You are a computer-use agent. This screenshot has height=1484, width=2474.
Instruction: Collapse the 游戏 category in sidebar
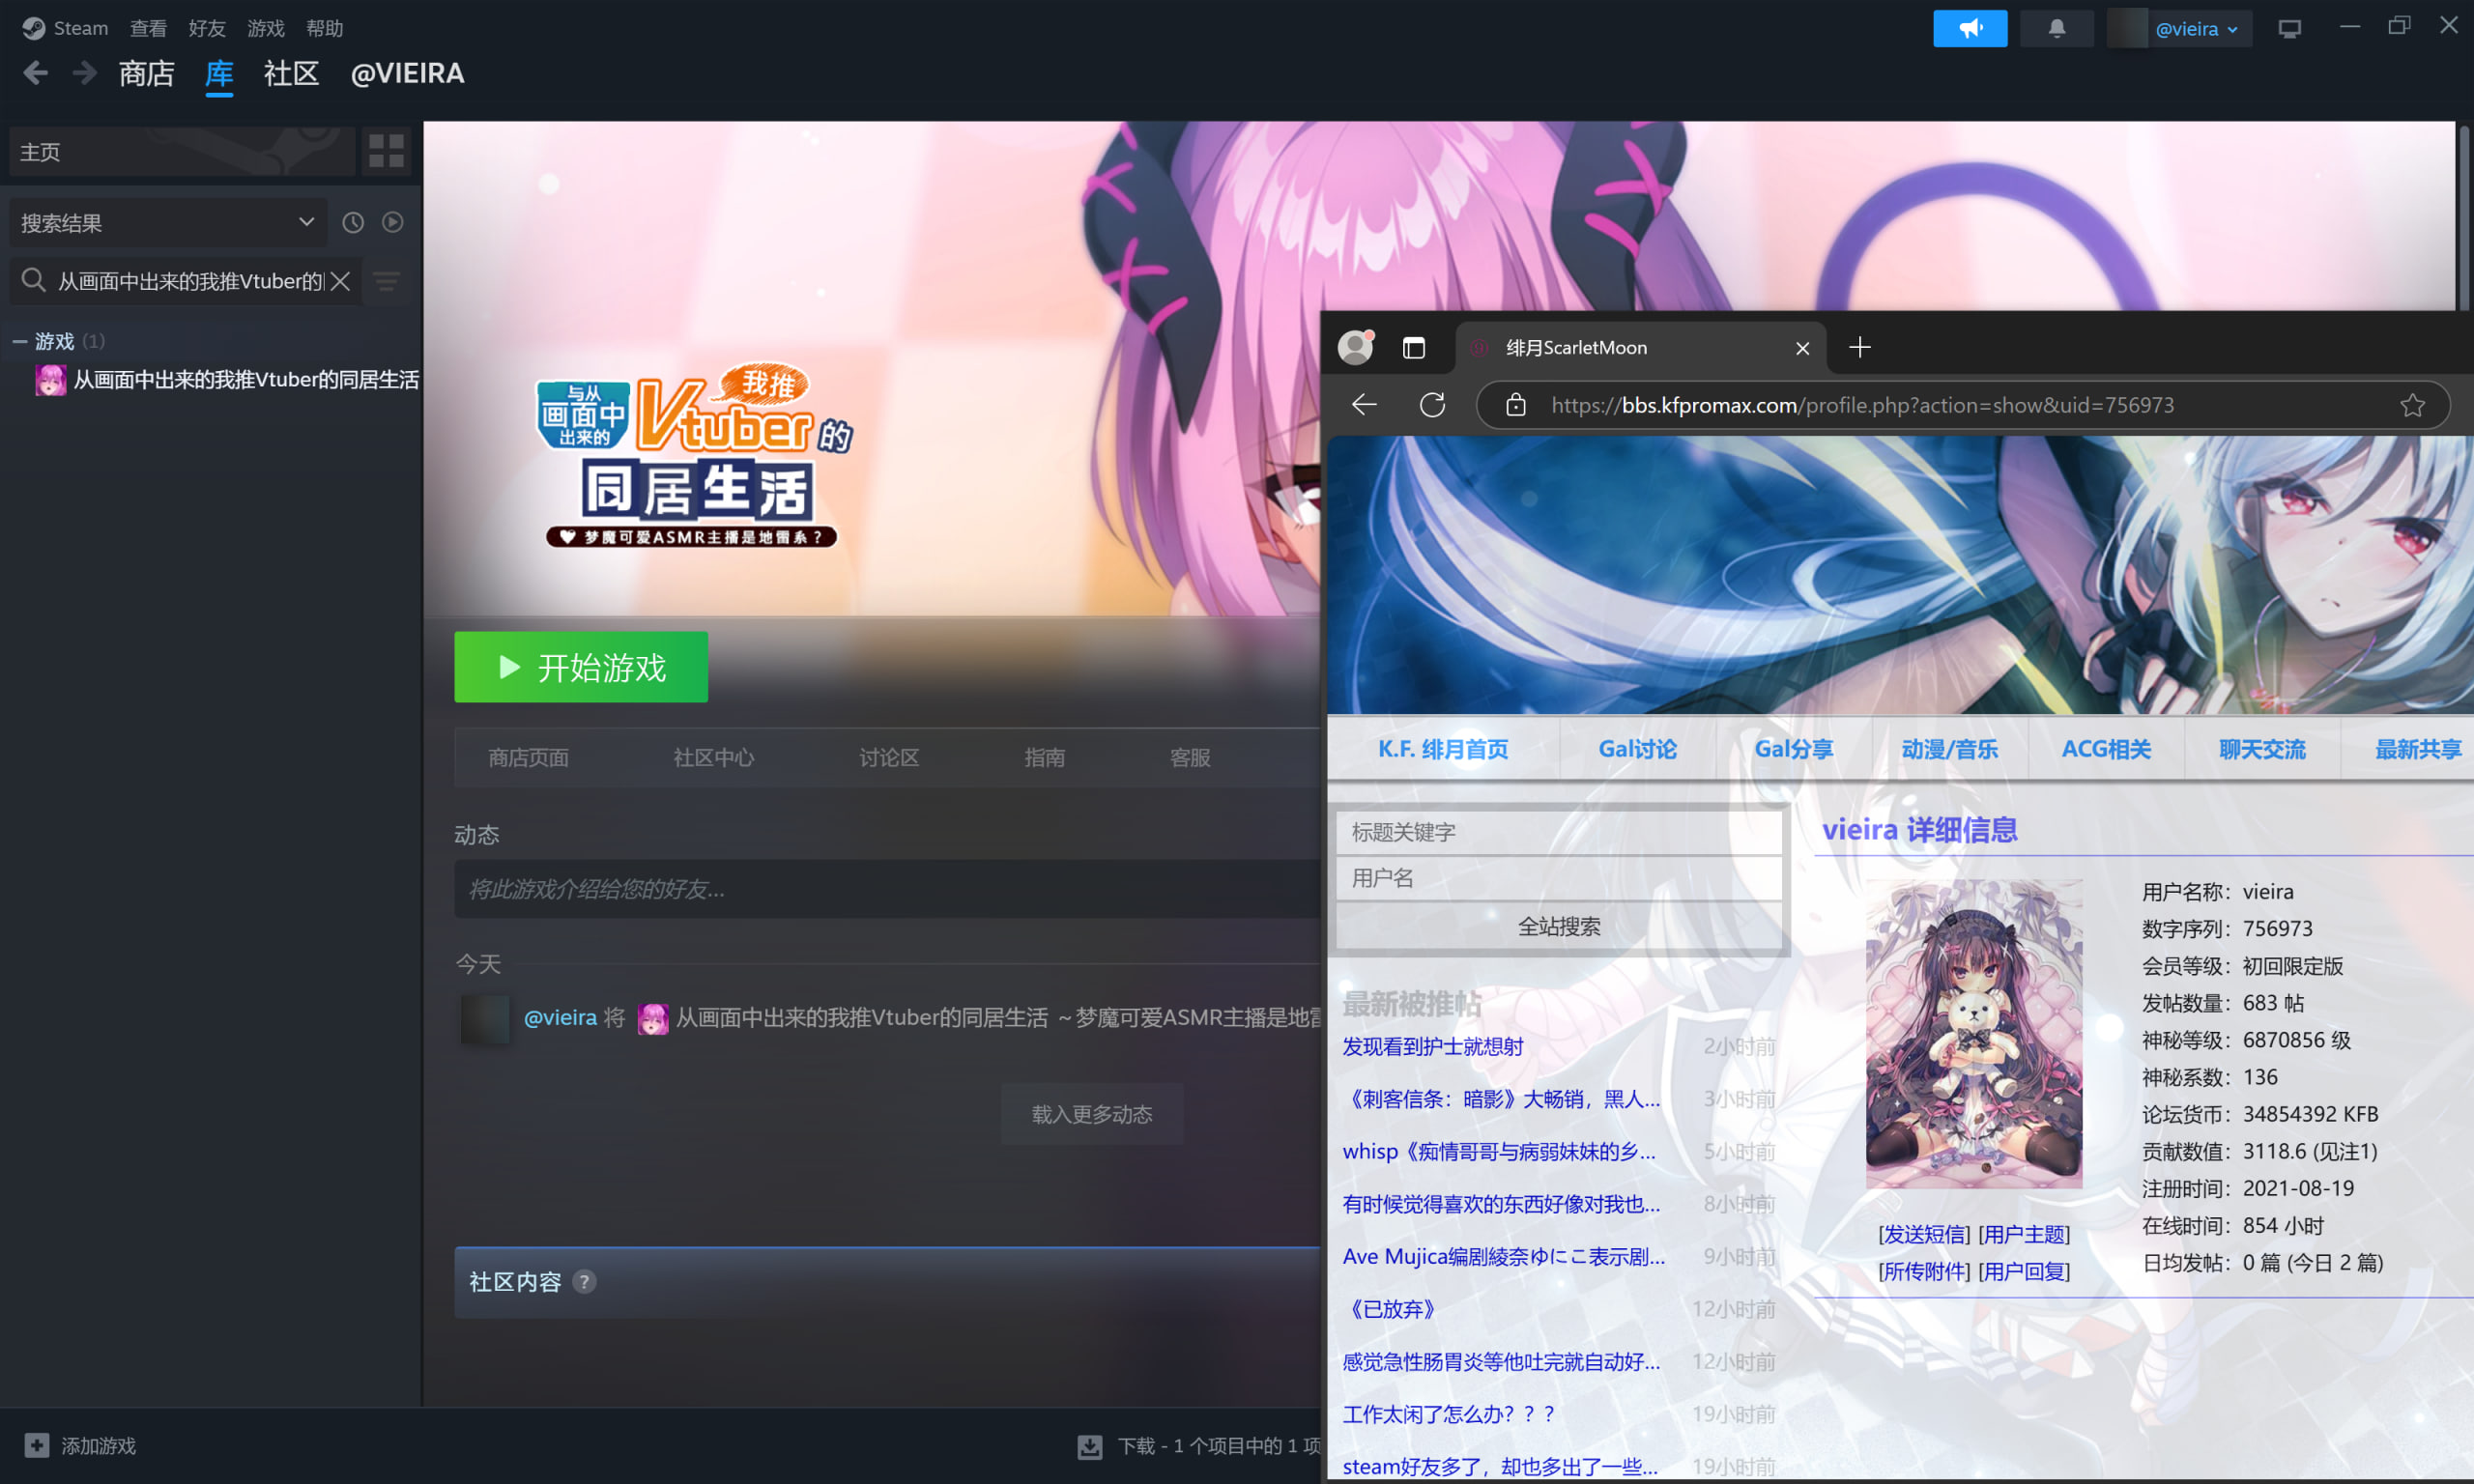(x=19, y=341)
